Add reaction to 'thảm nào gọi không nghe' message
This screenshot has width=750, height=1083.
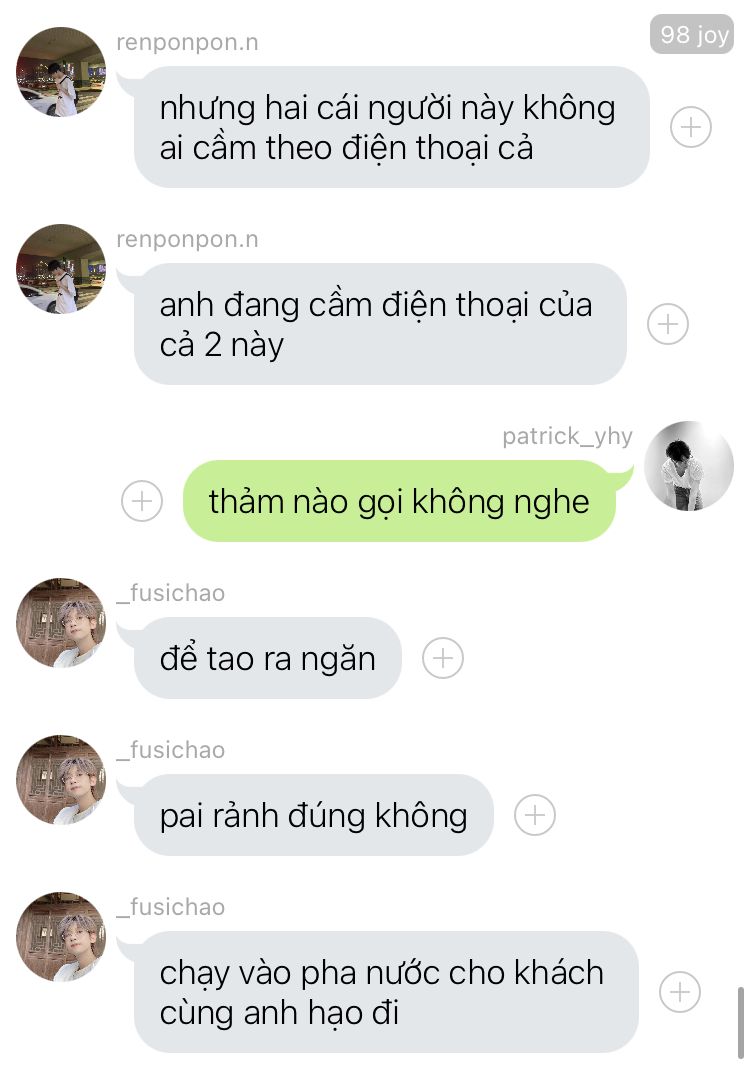pyautogui.click(x=142, y=501)
